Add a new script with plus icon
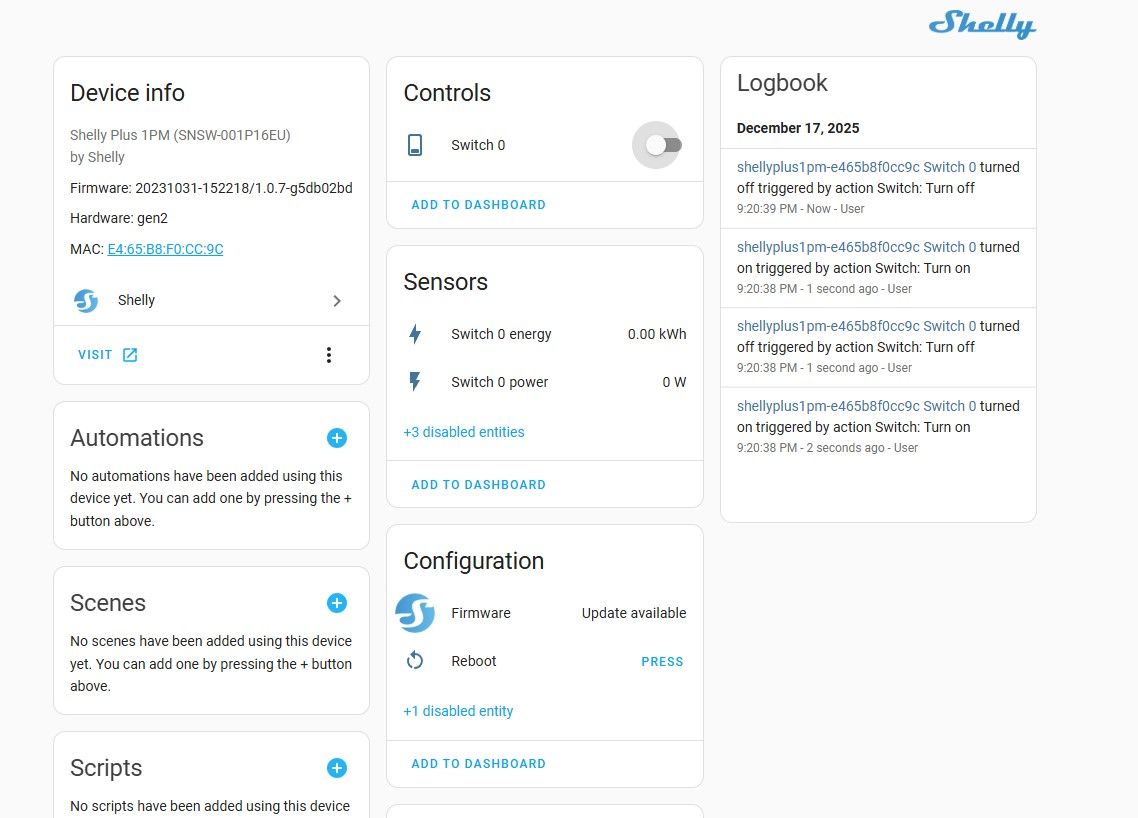1138x818 pixels. [x=337, y=768]
